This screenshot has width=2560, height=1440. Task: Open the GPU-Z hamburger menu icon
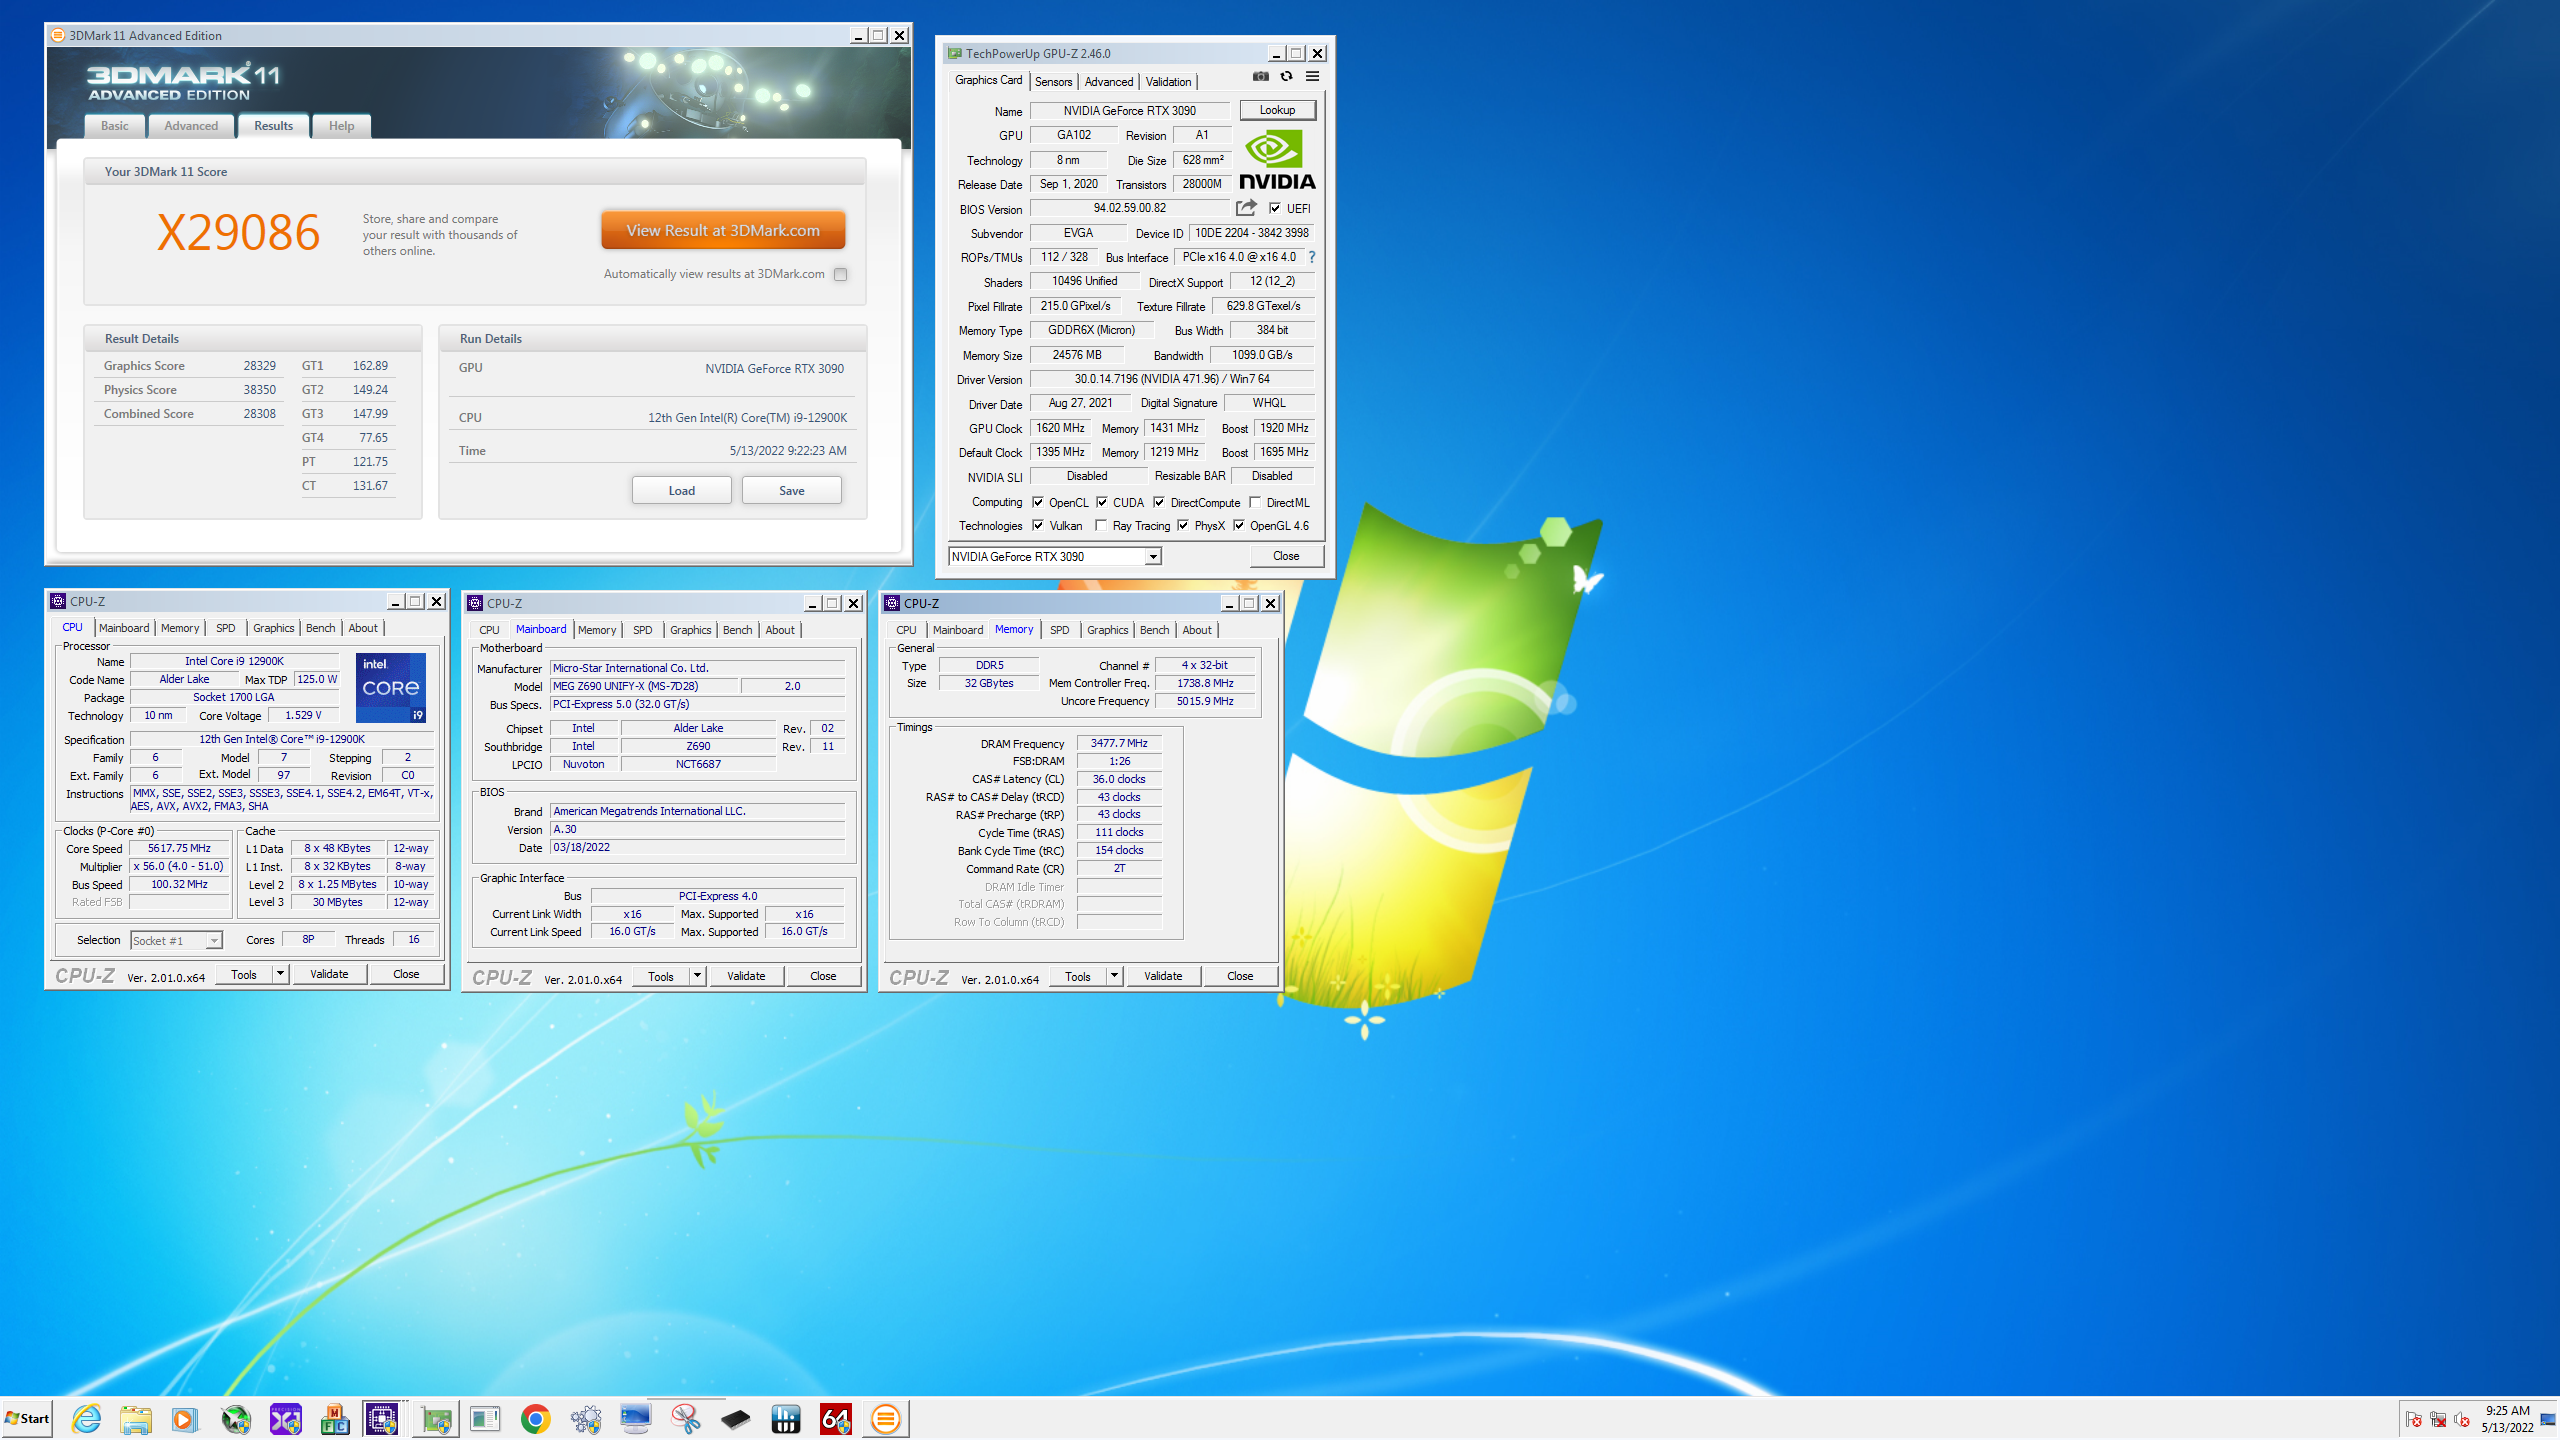(x=1313, y=77)
